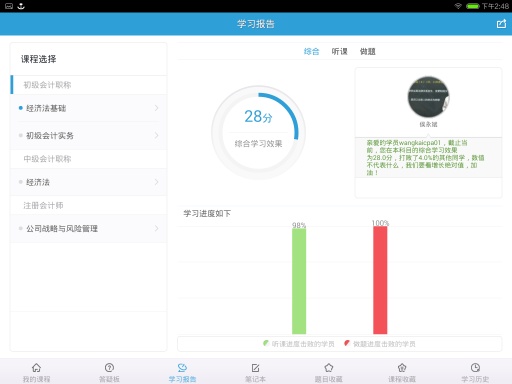Image resolution: width=512 pixels, height=384 pixels.
Task: Click the green teacher message text
Action: click(x=425, y=158)
